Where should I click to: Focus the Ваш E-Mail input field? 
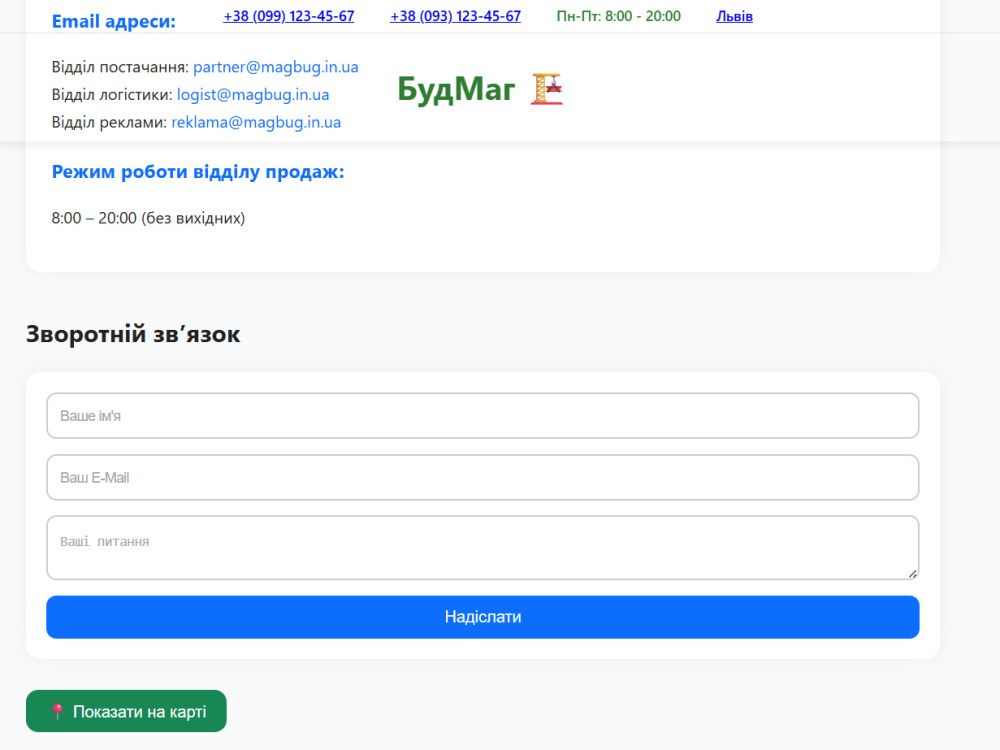pos(483,478)
